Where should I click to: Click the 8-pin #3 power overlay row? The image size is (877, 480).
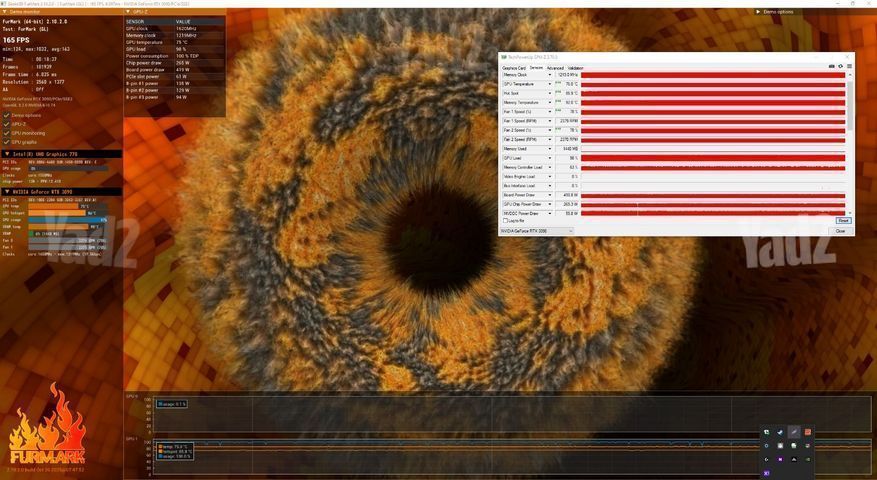coord(175,97)
